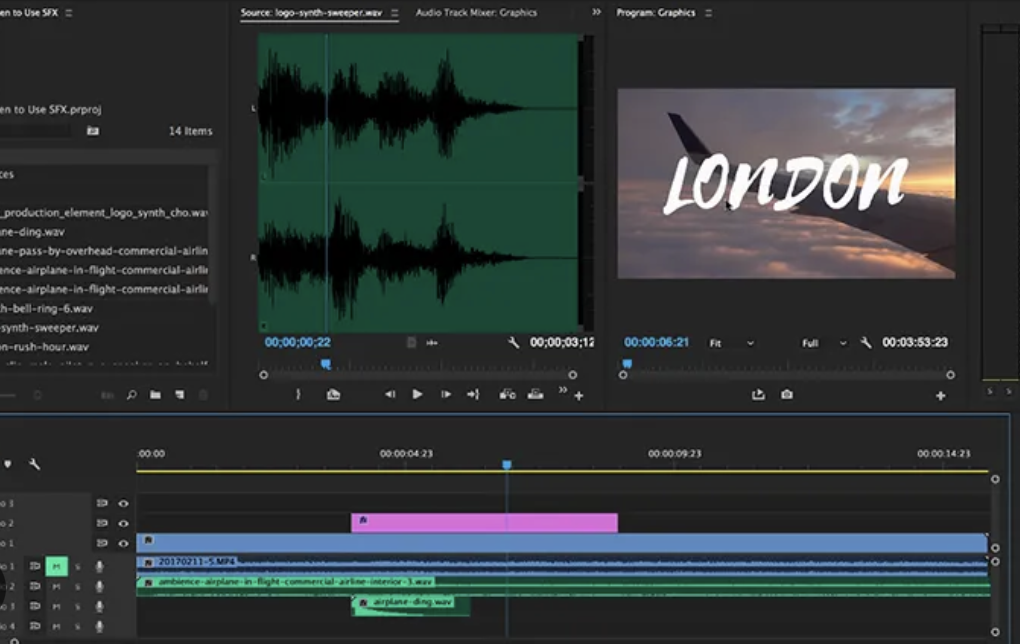Select Source: logo-synth-sweeper.wav tab
The width and height of the screenshot is (1020, 644).
coord(311,12)
